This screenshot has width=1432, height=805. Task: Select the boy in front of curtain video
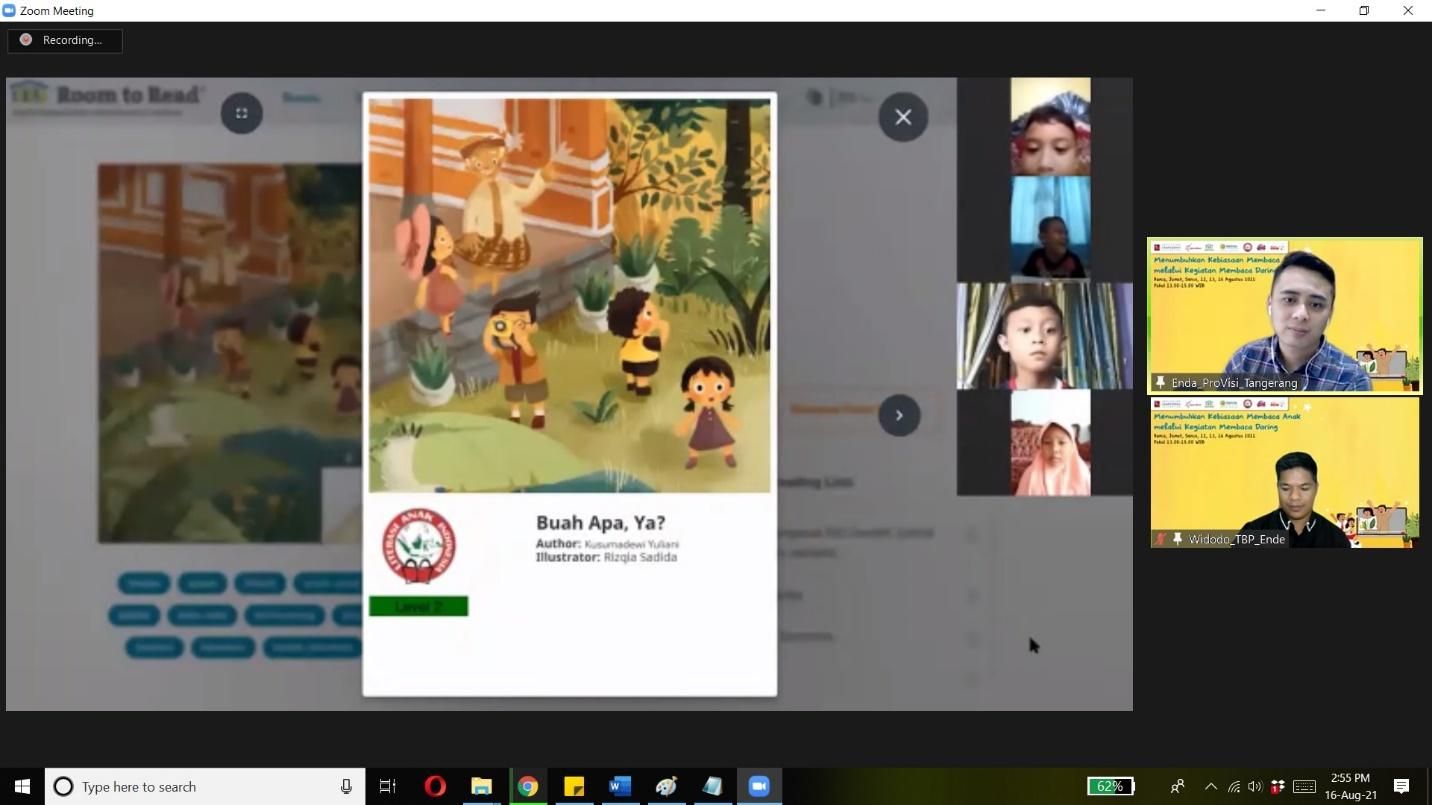(1044, 336)
